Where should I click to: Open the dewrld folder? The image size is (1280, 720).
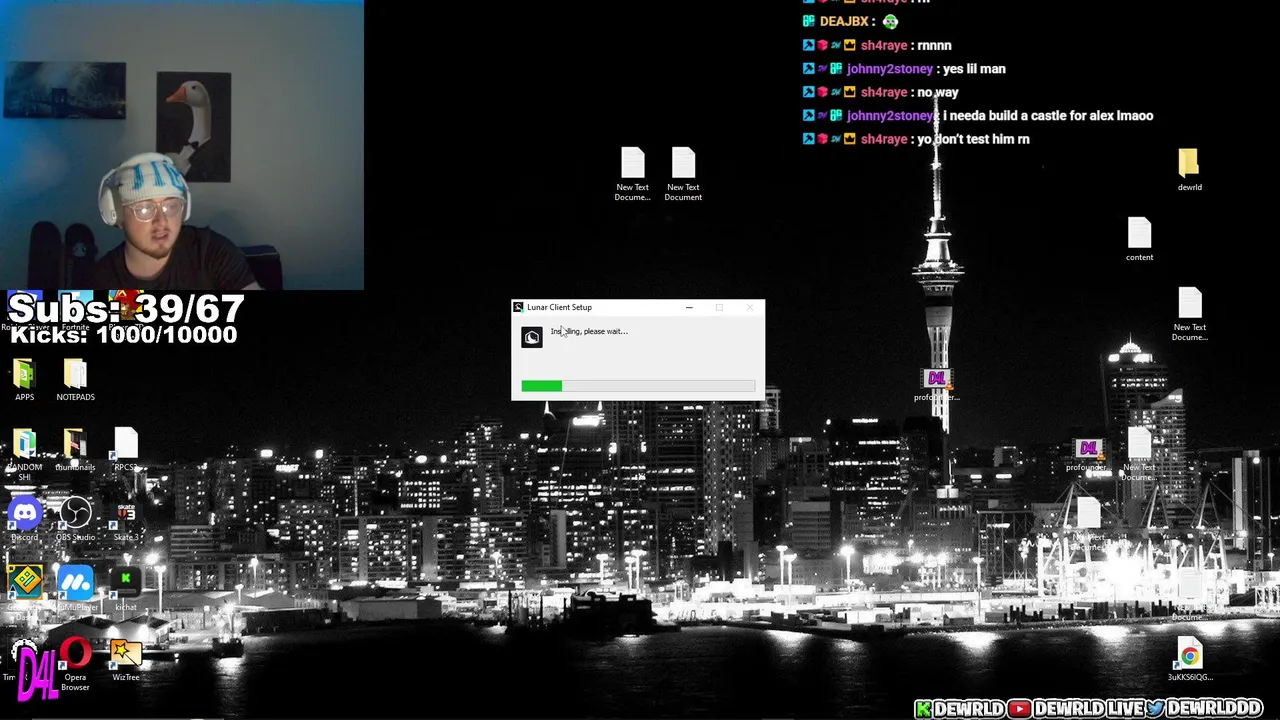click(1189, 170)
